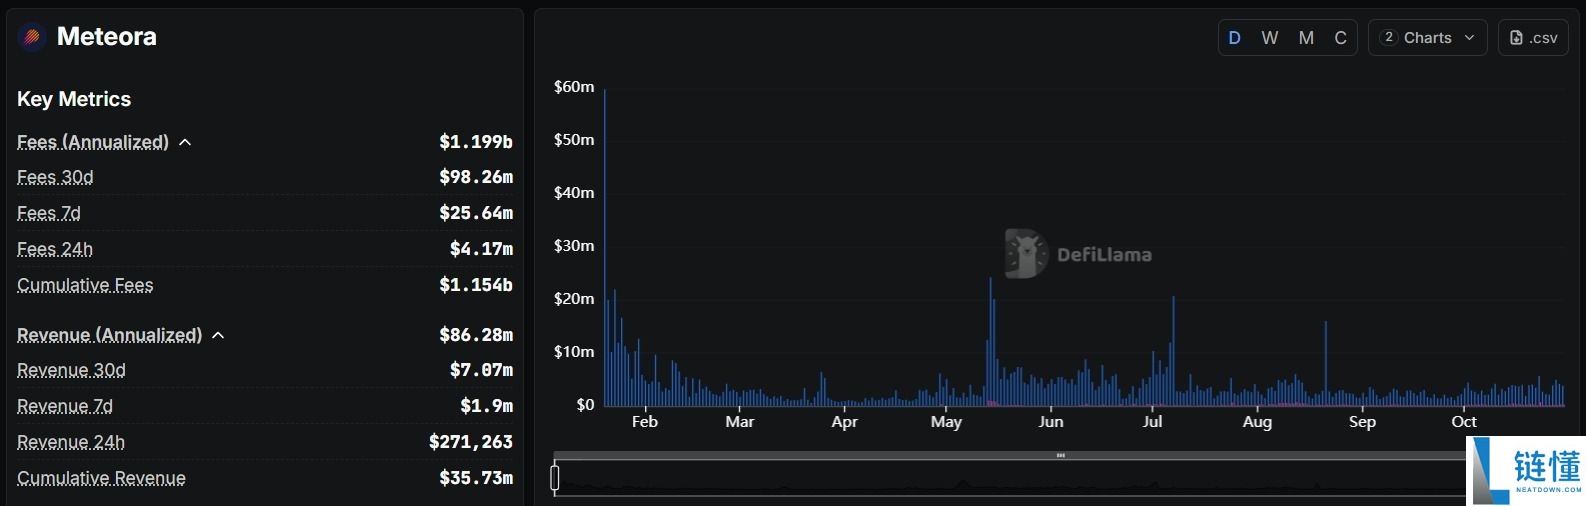Collapse the Revenue (Annualized) section chevron
The image size is (1586, 506).
click(x=218, y=336)
